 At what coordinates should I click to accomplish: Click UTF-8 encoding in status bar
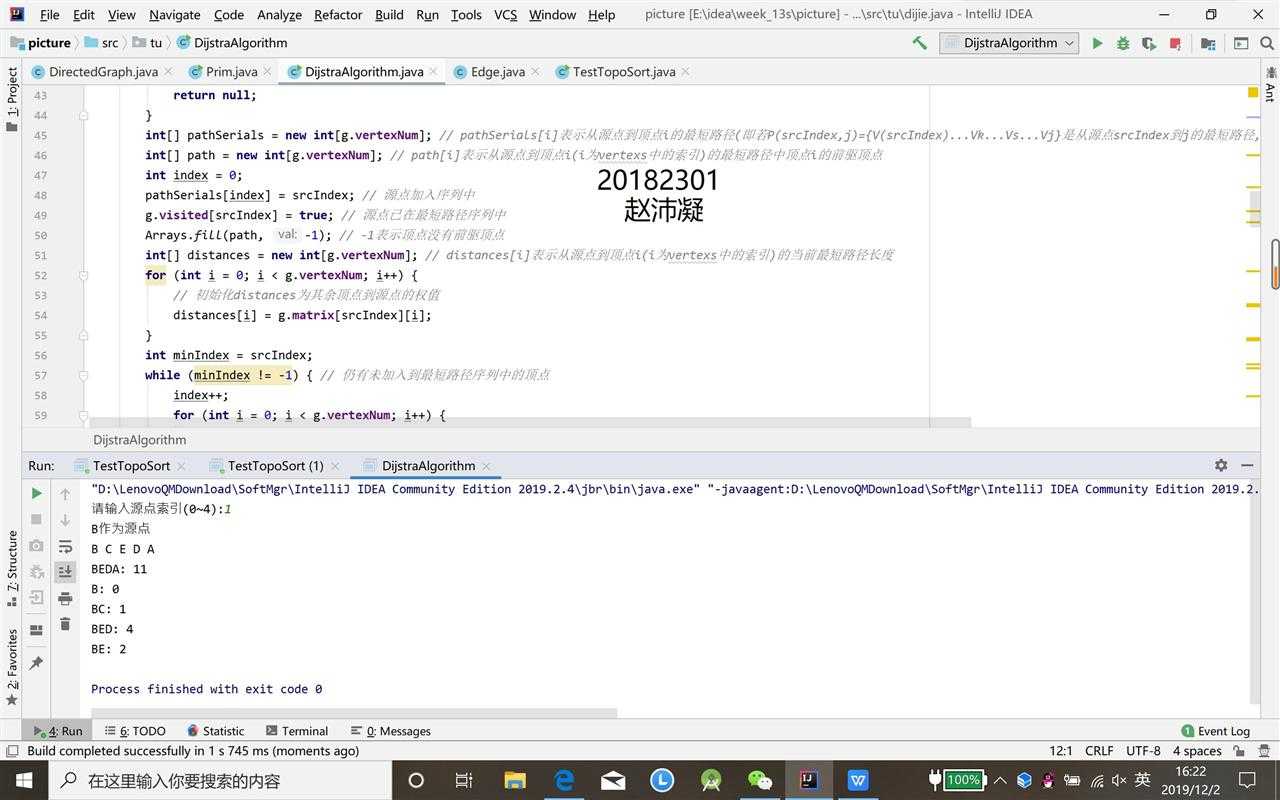(x=1143, y=751)
